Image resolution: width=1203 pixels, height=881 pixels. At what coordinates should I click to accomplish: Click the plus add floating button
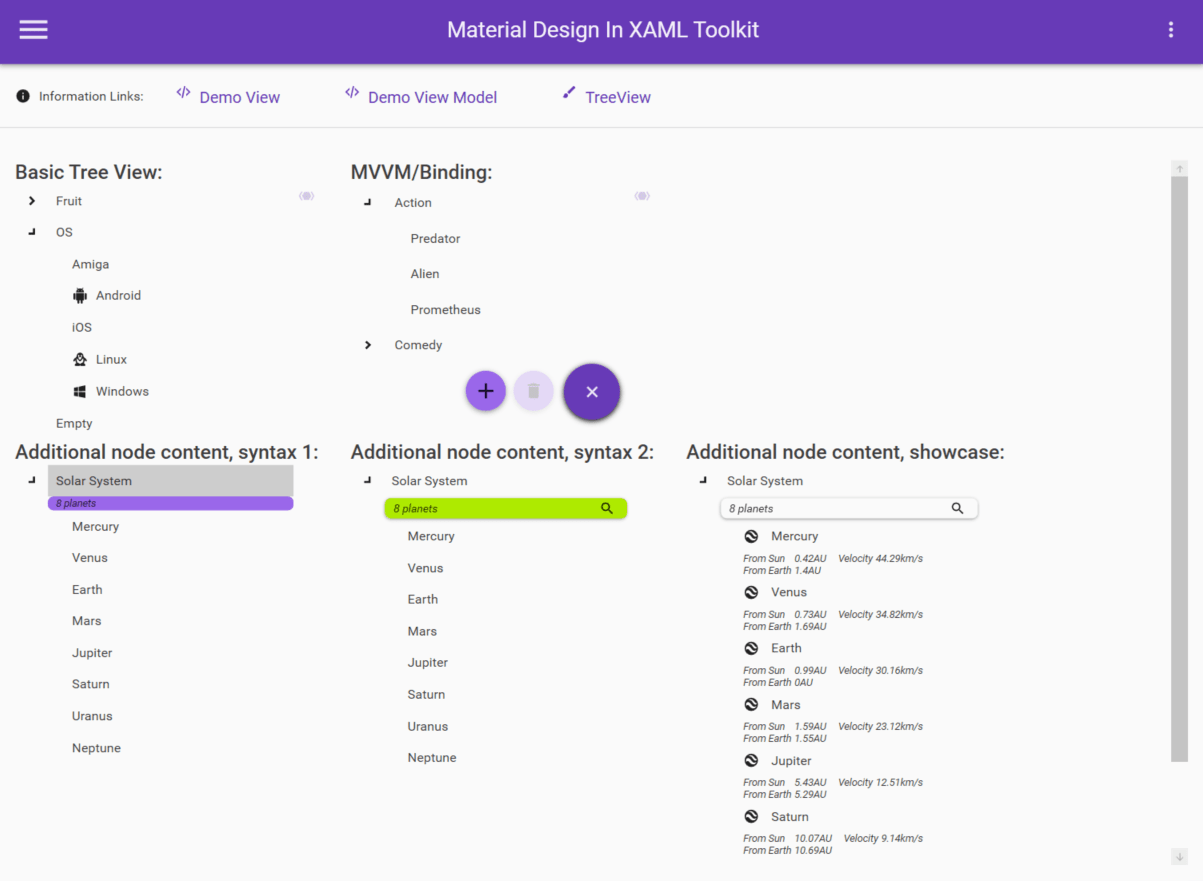coord(486,391)
